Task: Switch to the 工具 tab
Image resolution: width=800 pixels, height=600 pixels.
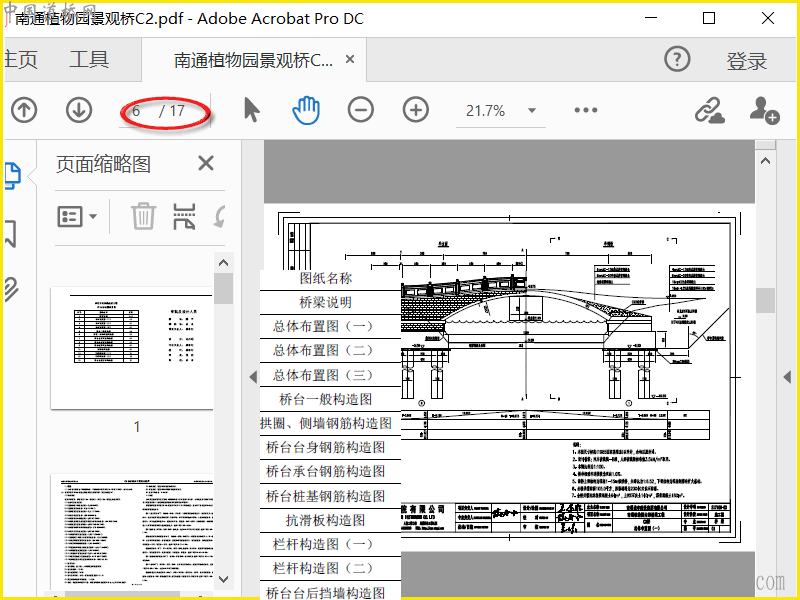Action: (x=89, y=59)
